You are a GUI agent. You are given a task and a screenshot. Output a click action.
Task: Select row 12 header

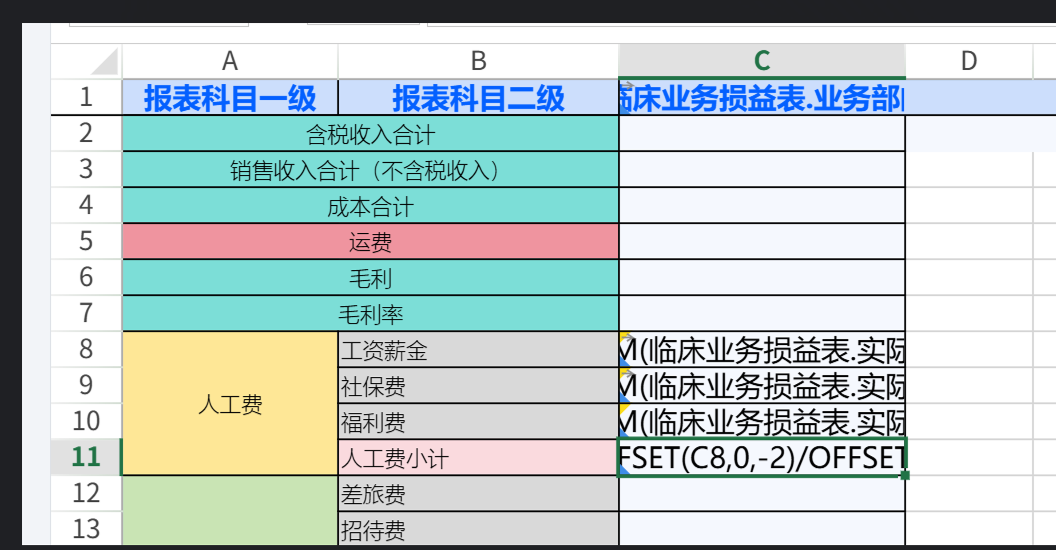coord(86,493)
